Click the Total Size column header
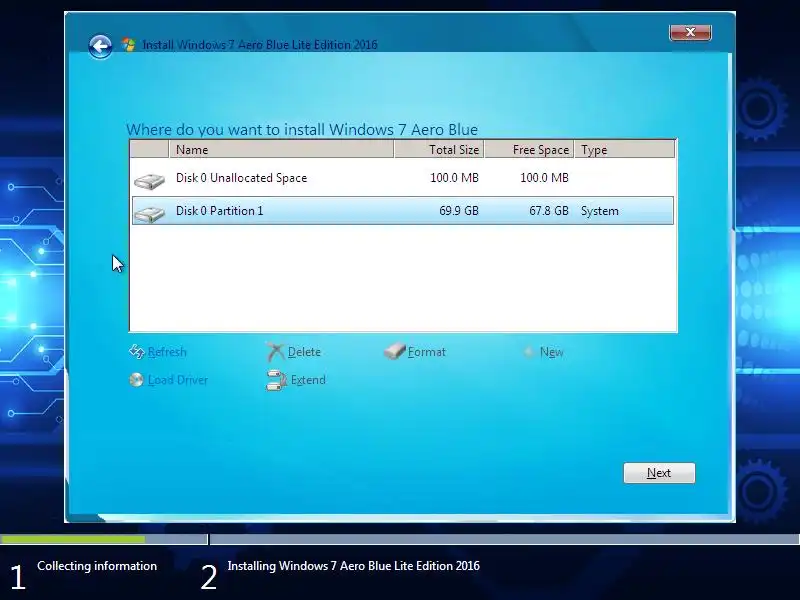Viewport: 800px width, 600px height. click(439, 149)
